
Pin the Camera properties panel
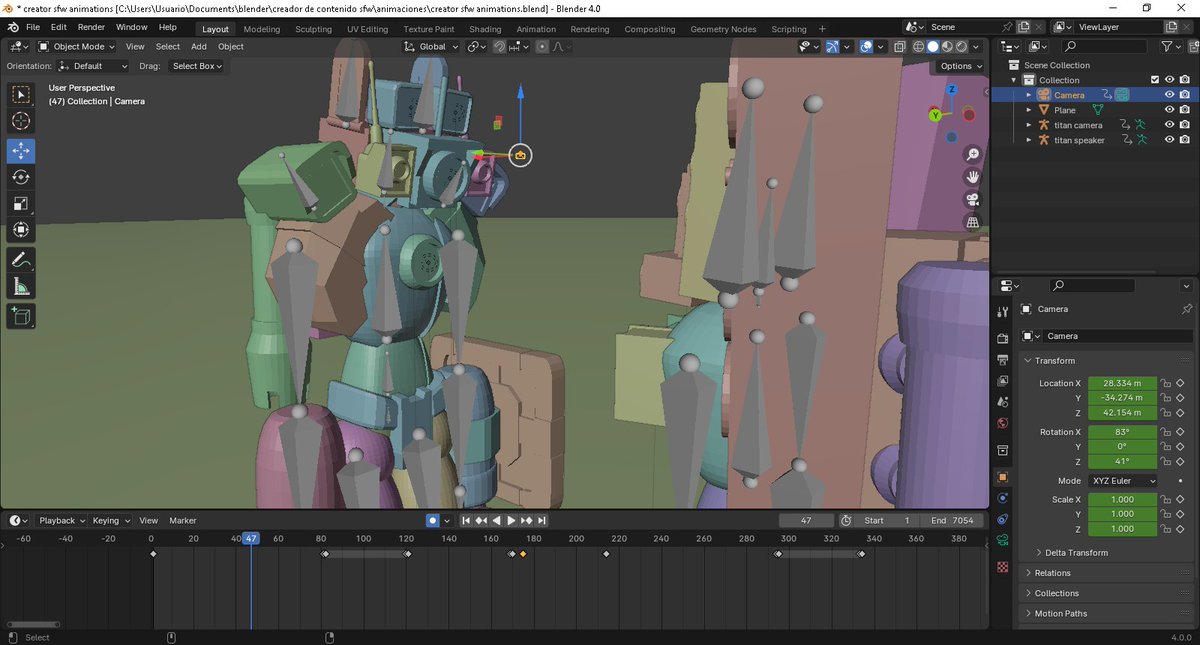(x=1186, y=309)
